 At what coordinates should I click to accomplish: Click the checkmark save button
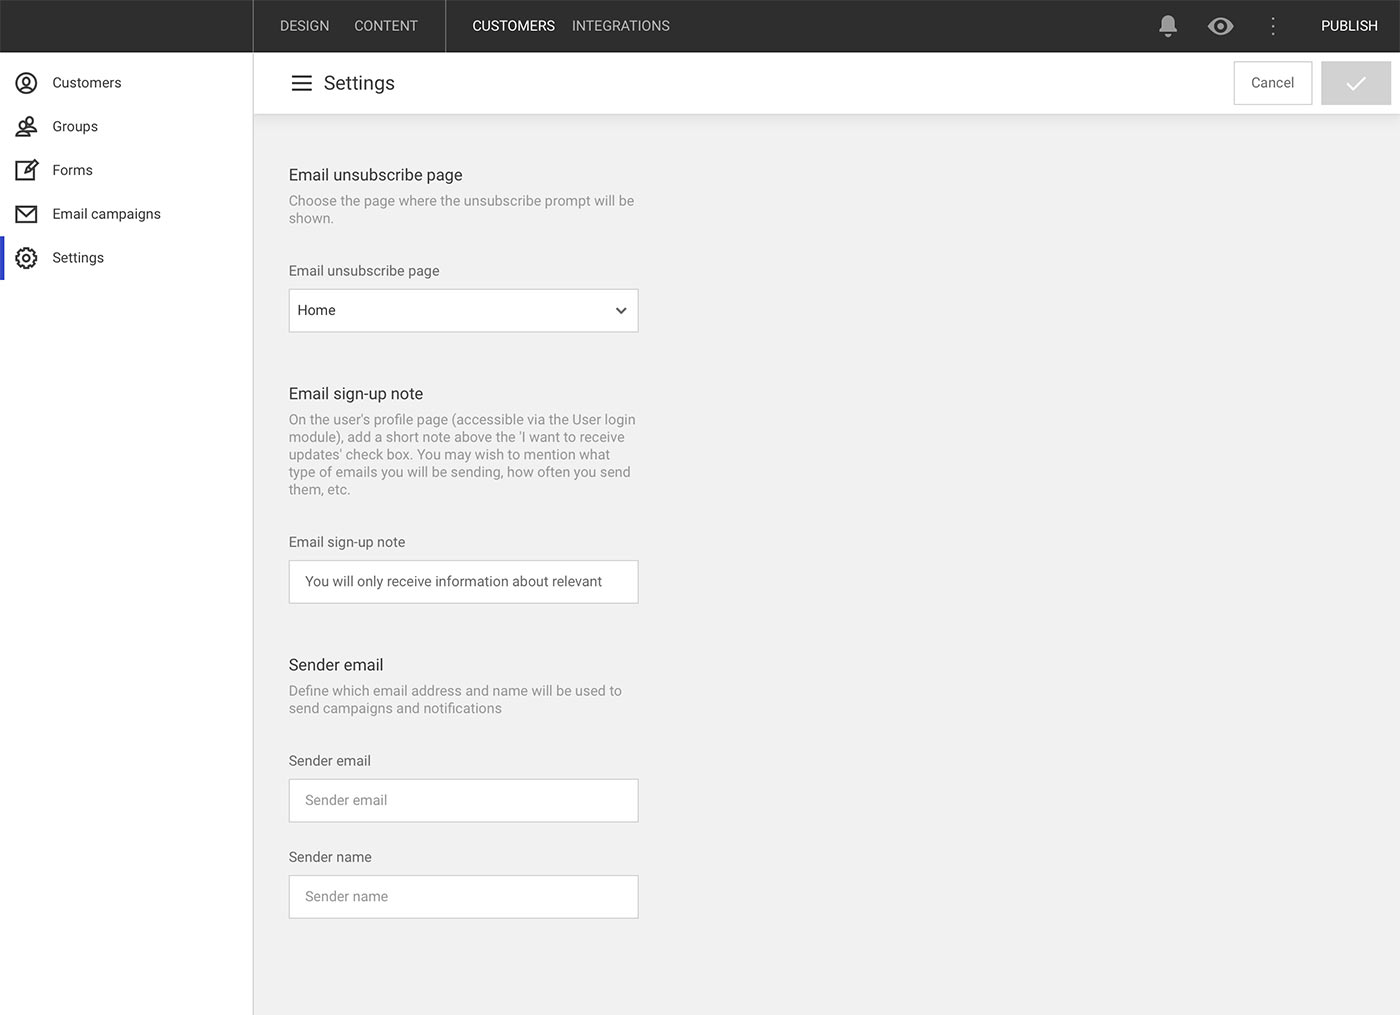pos(1356,83)
